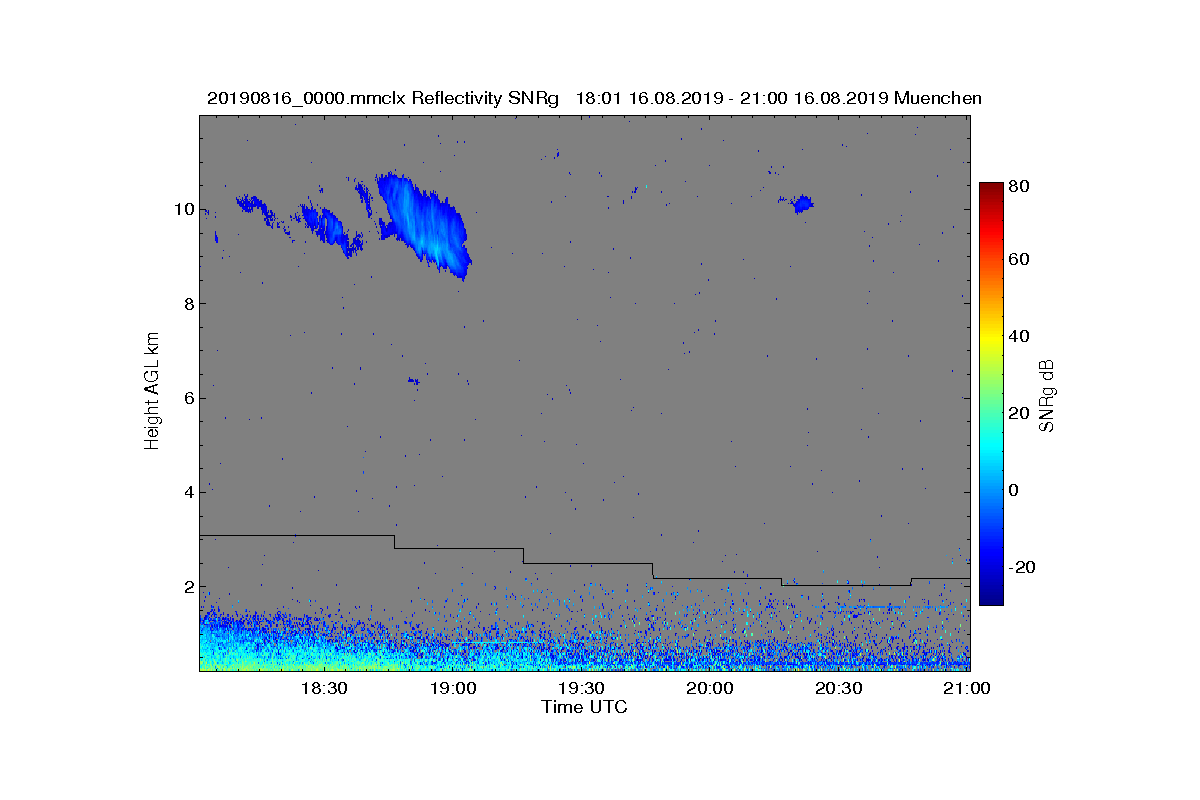
Task: Click the colorbar value 0
Action: tap(1015, 491)
